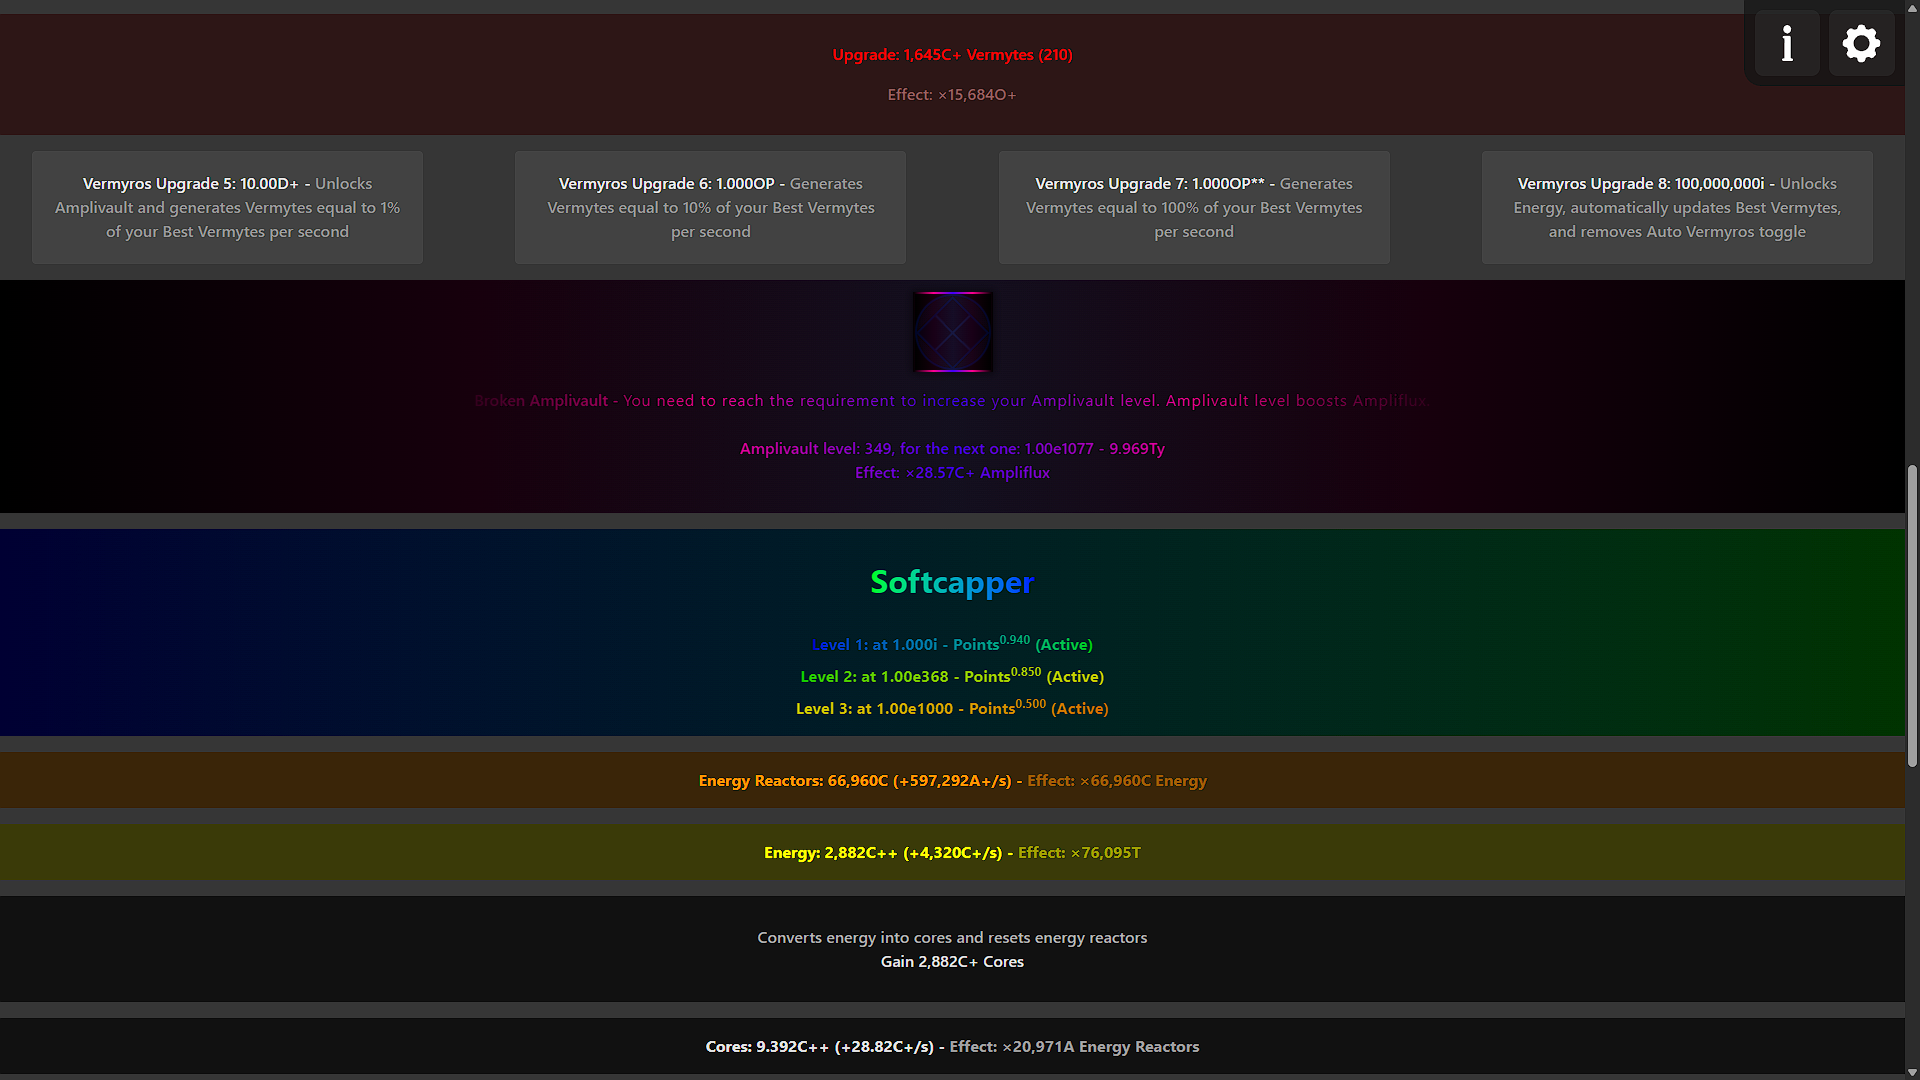This screenshot has width=1920, height=1080.
Task: Click the Energy Reactors bar
Action: coord(952,781)
